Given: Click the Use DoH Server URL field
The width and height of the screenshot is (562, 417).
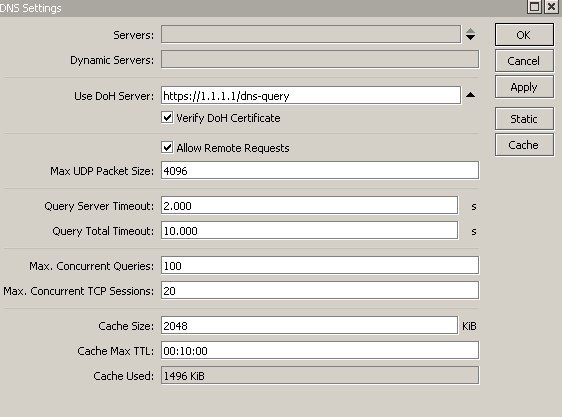Looking at the screenshot, I should 311,95.
